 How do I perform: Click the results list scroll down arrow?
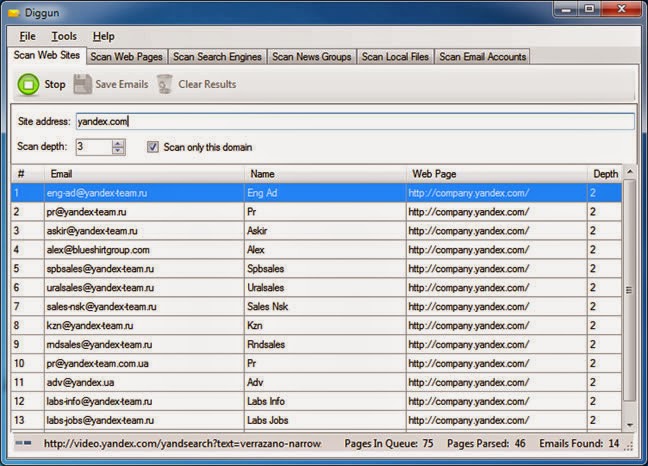(x=629, y=425)
